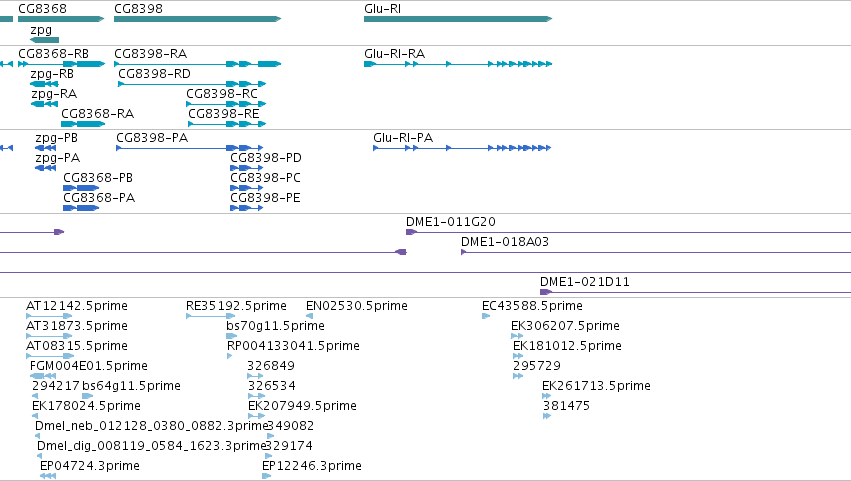Click the 326534 EST label

click(x=272, y=386)
